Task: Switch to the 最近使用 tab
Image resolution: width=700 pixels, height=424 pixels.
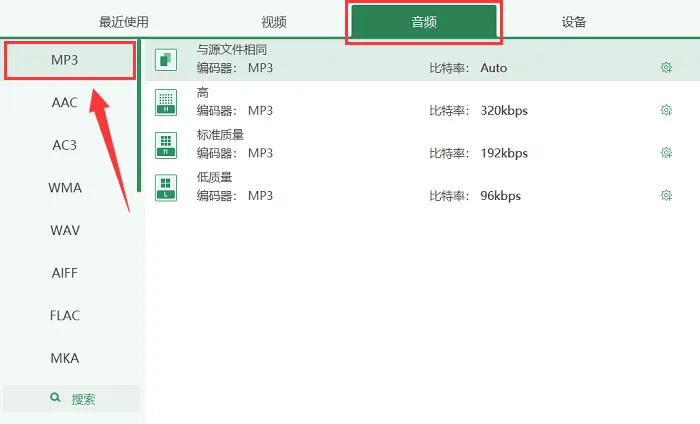Action: [x=124, y=22]
